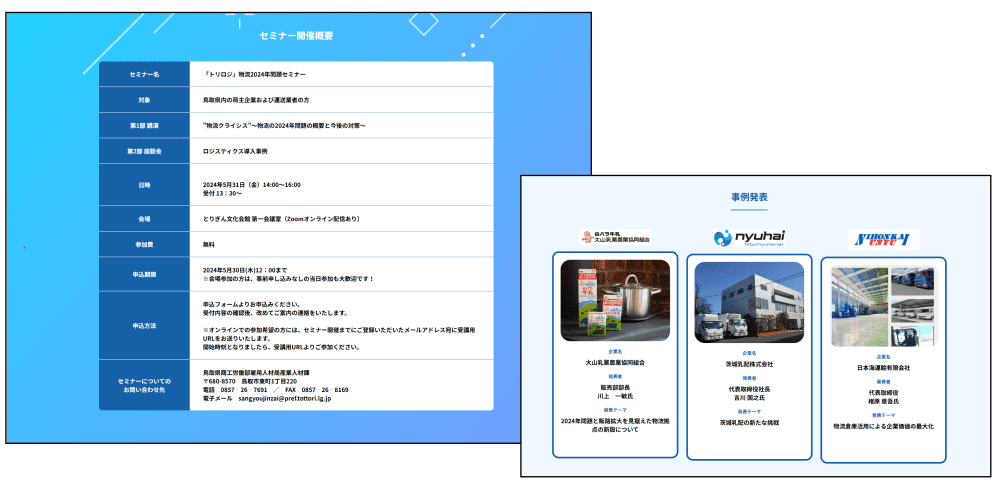Click the NIHONKAI UNYU logo
Screen dimensions: 1000x484
coord(883,239)
